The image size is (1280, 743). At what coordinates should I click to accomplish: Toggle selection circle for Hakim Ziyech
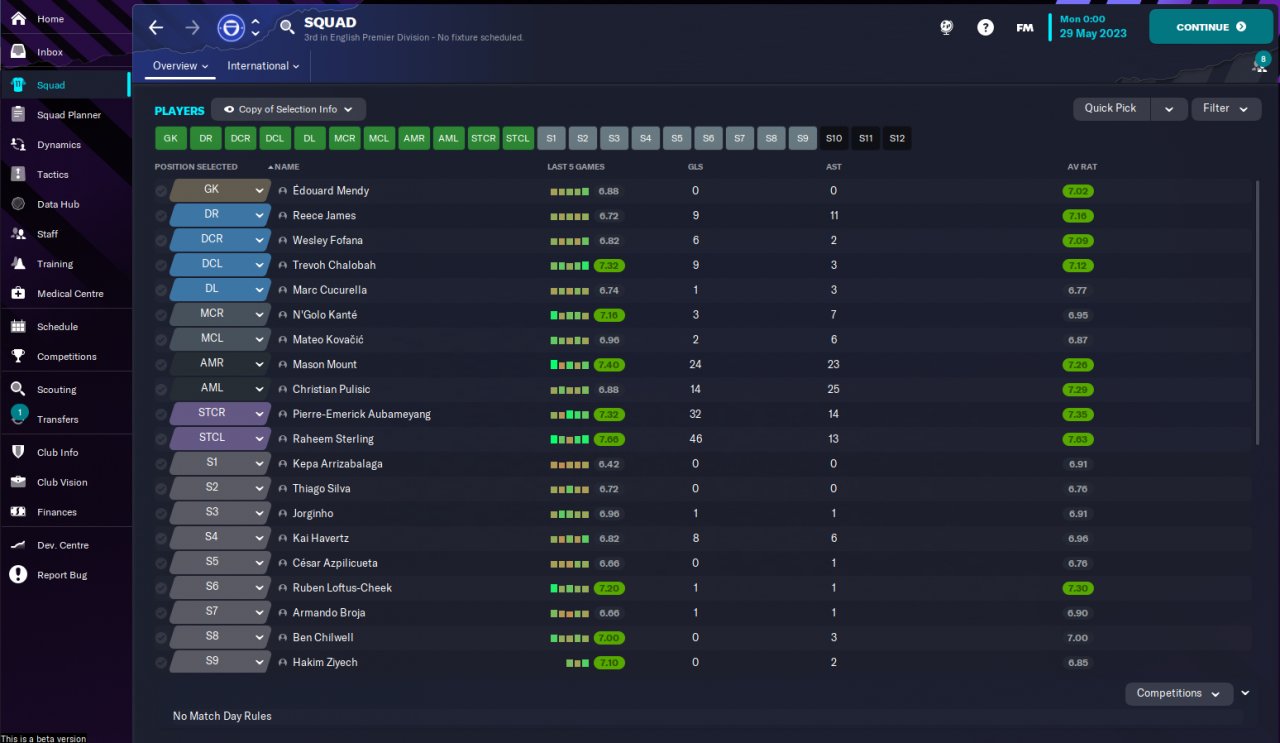point(161,663)
